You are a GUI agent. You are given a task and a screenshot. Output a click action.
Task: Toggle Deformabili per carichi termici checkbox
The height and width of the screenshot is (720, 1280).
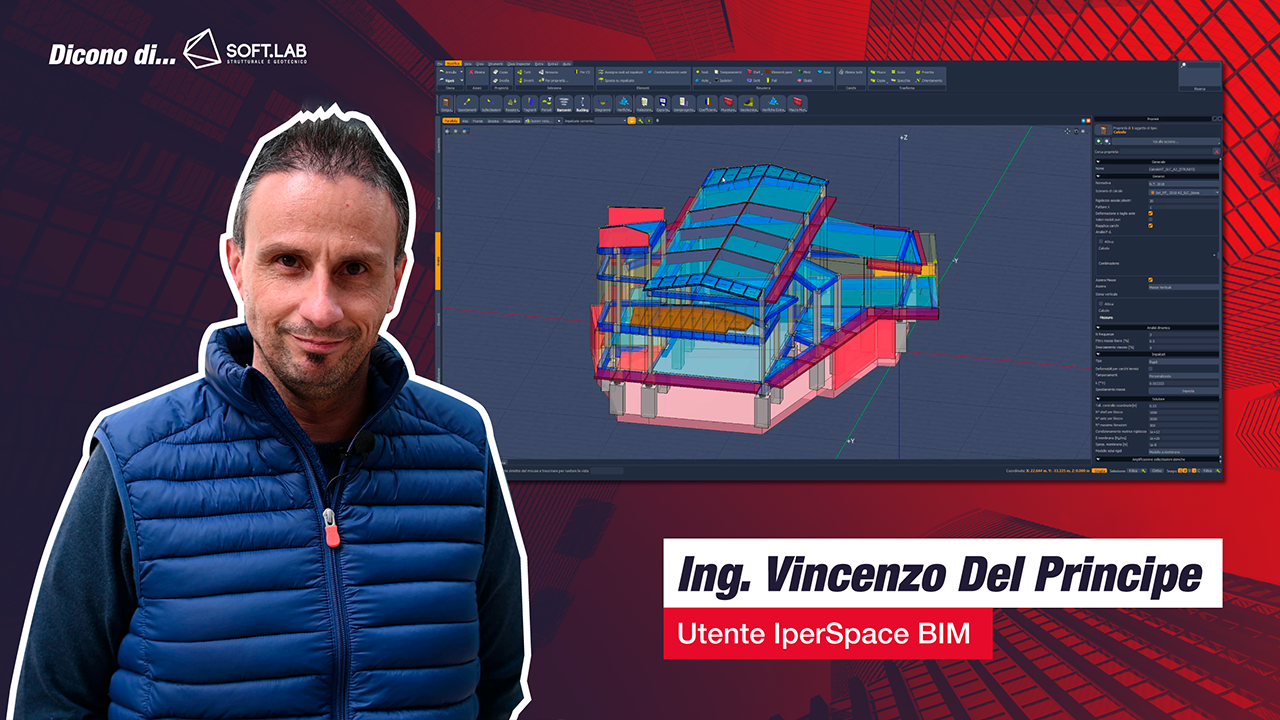pos(1150,368)
